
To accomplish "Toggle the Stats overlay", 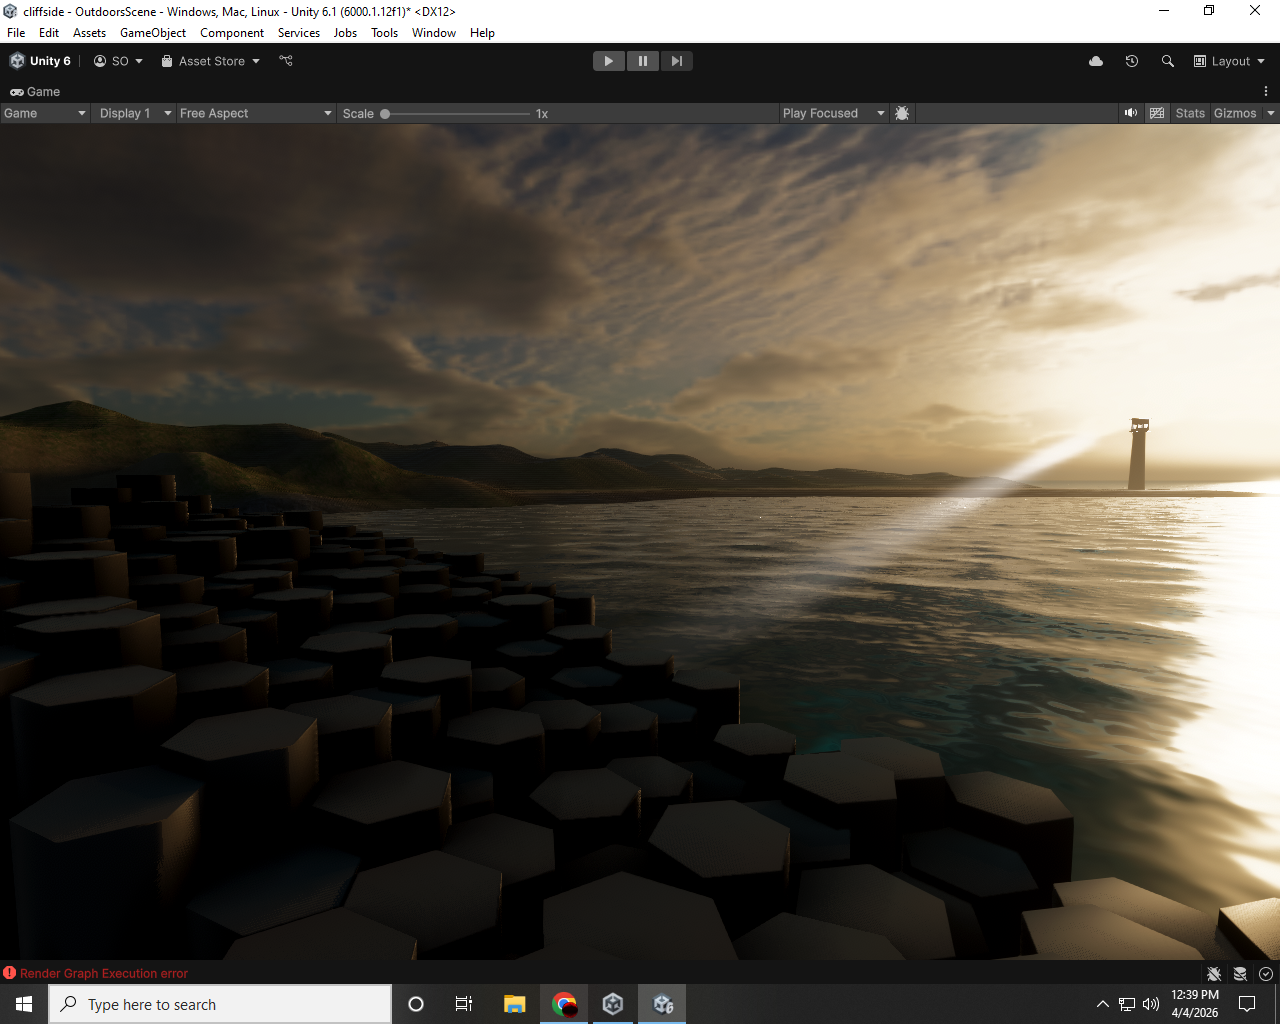I will [x=1190, y=113].
